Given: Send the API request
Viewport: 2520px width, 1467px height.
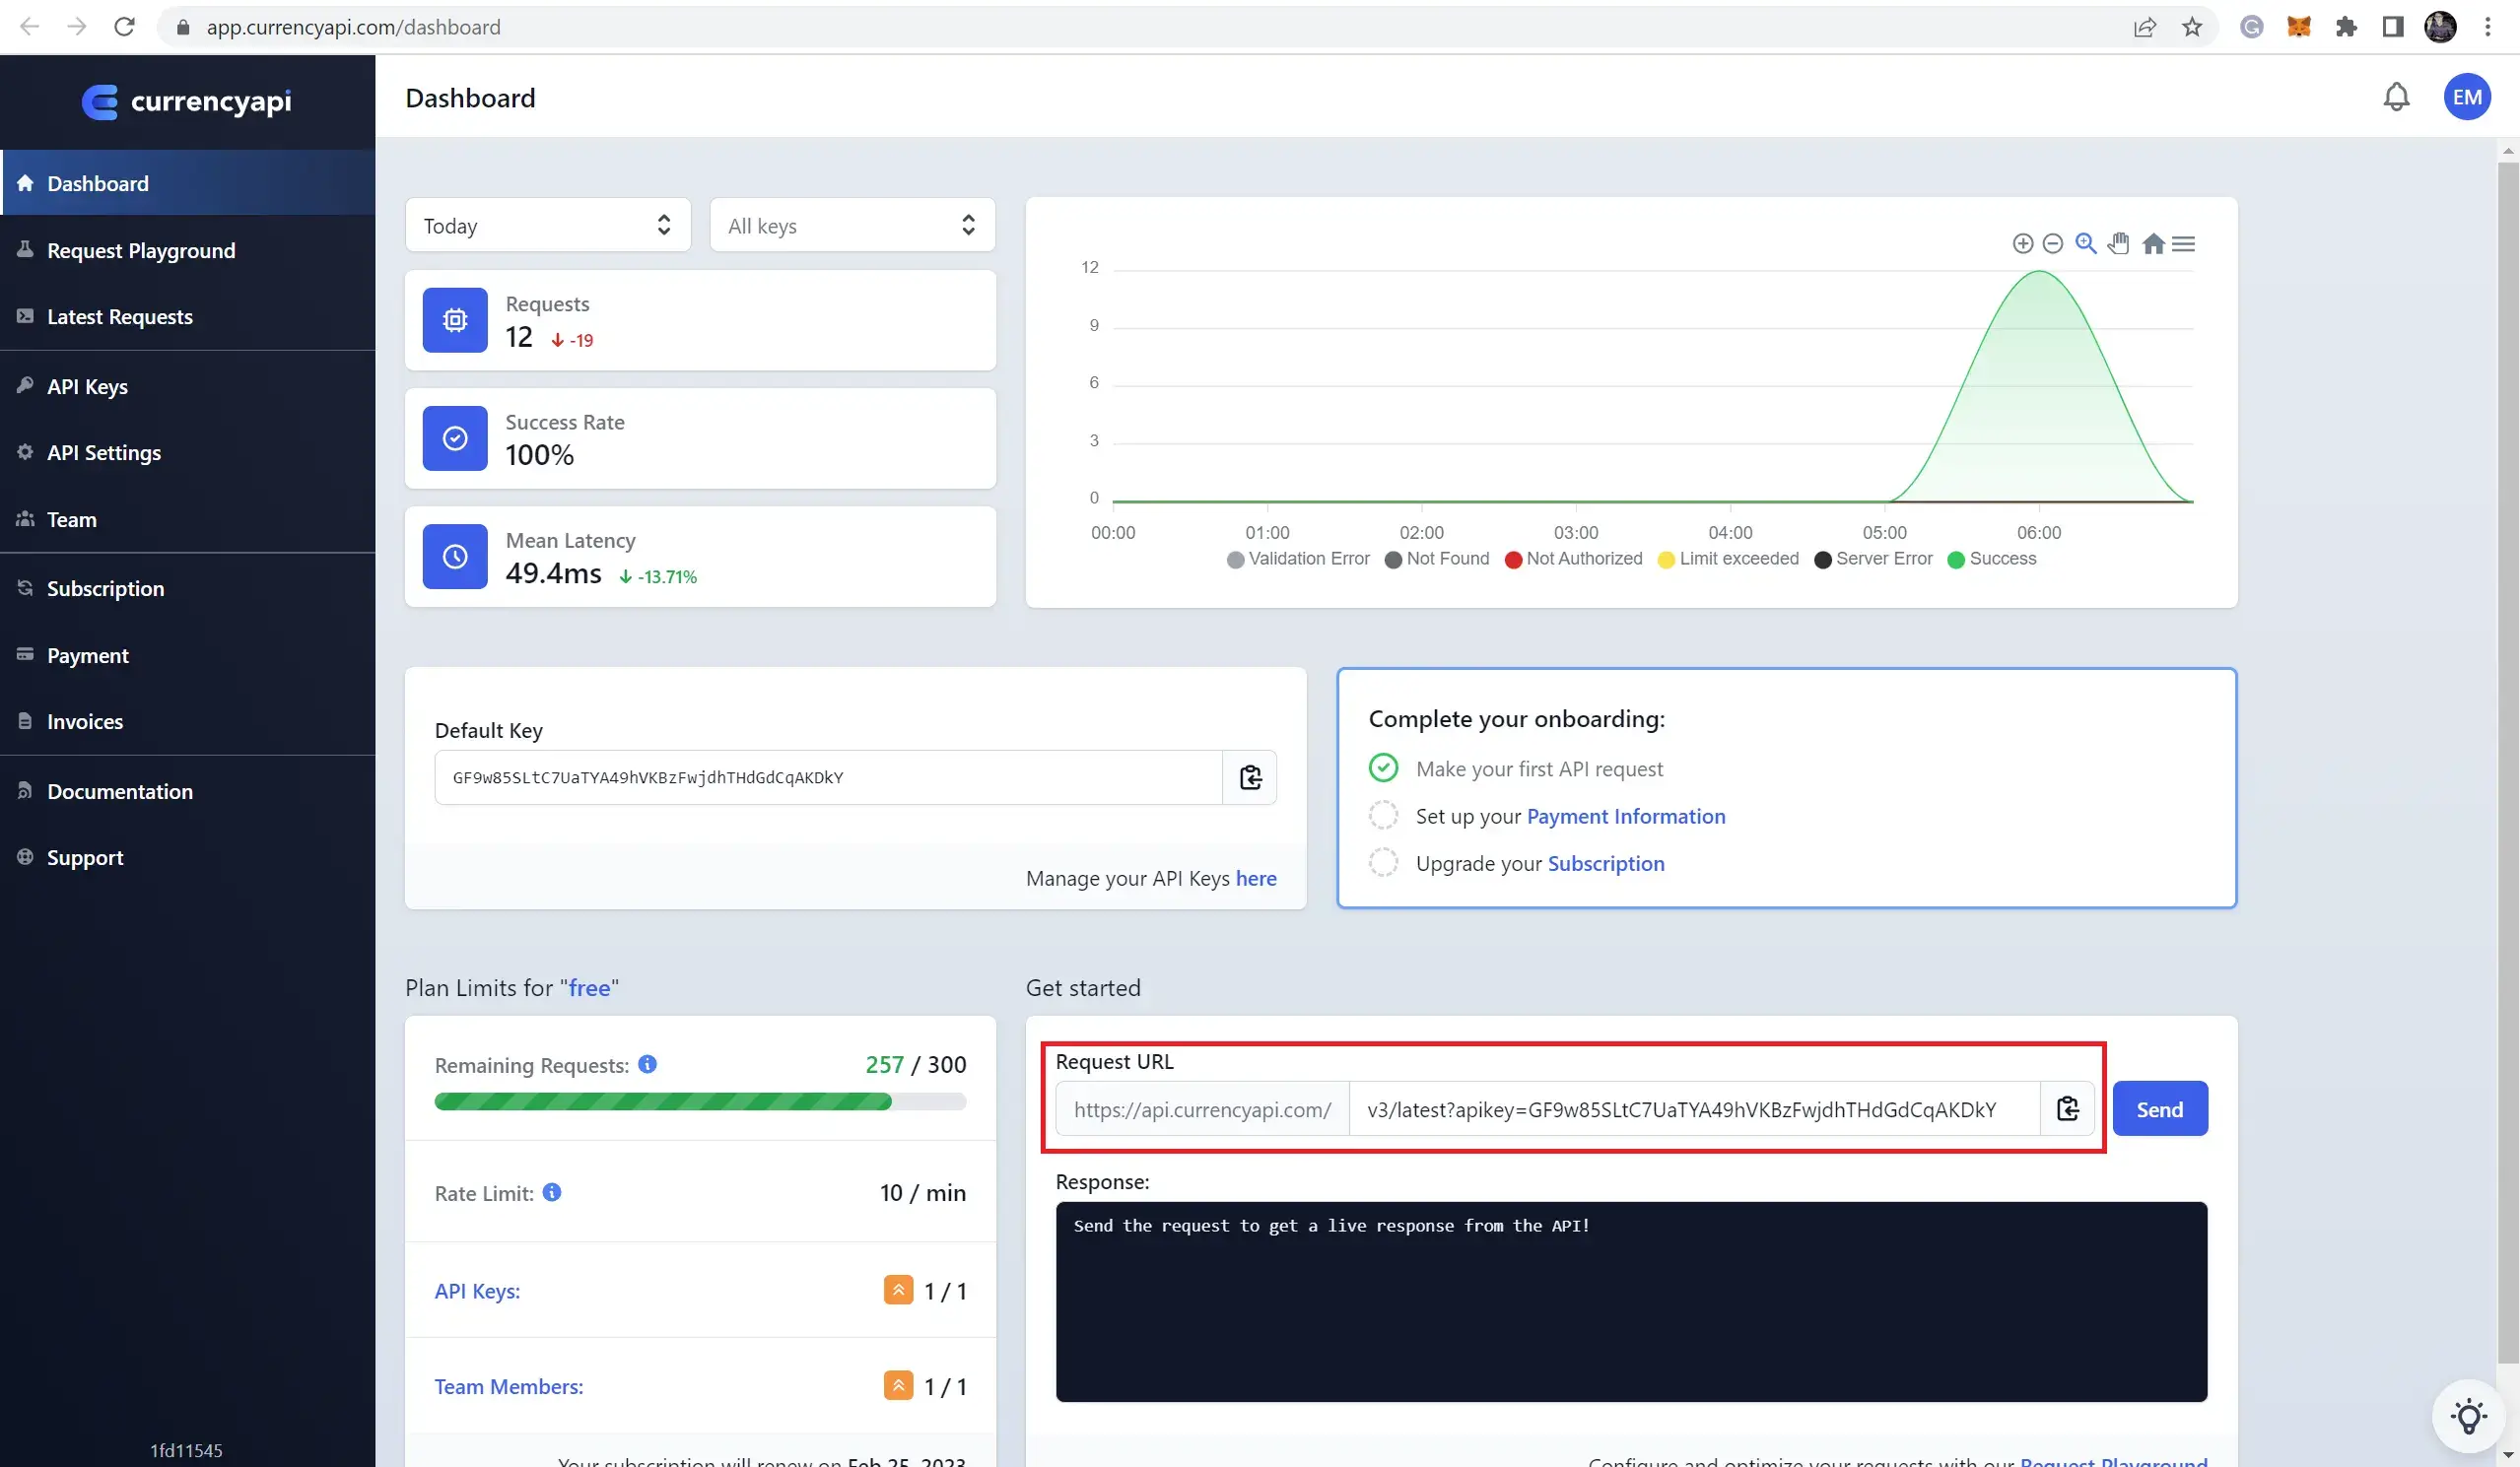Looking at the screenshot, I should [x=2159, y=1108].
